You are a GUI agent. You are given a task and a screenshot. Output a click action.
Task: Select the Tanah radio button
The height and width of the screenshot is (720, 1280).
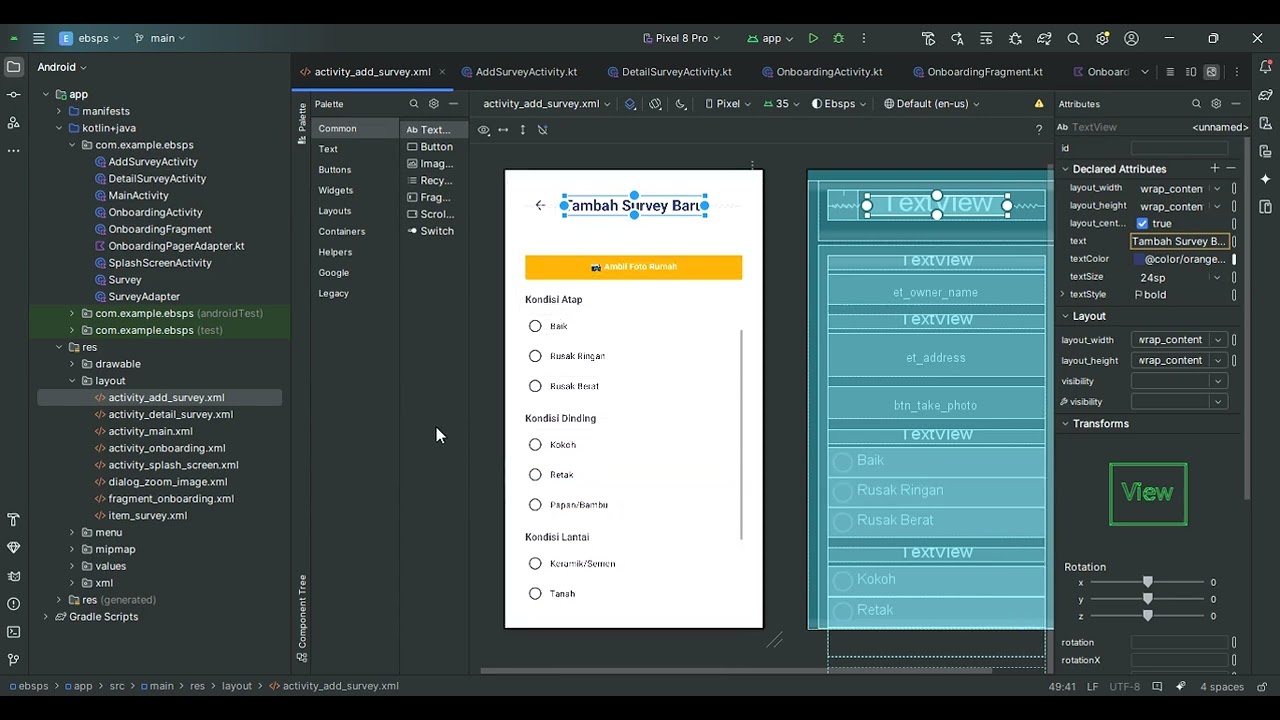535,594
